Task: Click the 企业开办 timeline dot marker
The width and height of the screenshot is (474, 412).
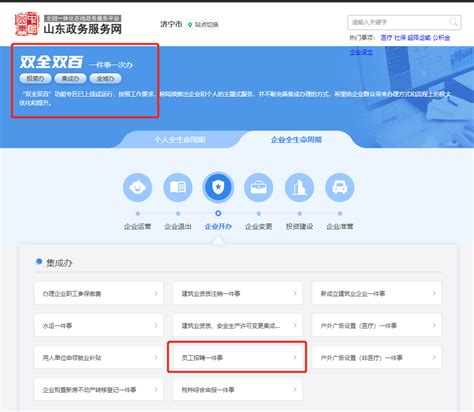Action: tap(218, 213)
